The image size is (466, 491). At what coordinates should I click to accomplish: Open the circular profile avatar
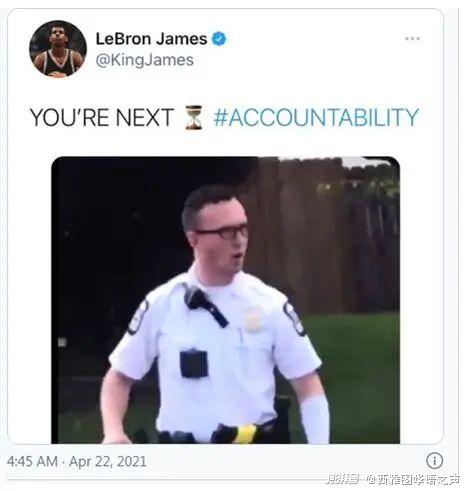58,49
